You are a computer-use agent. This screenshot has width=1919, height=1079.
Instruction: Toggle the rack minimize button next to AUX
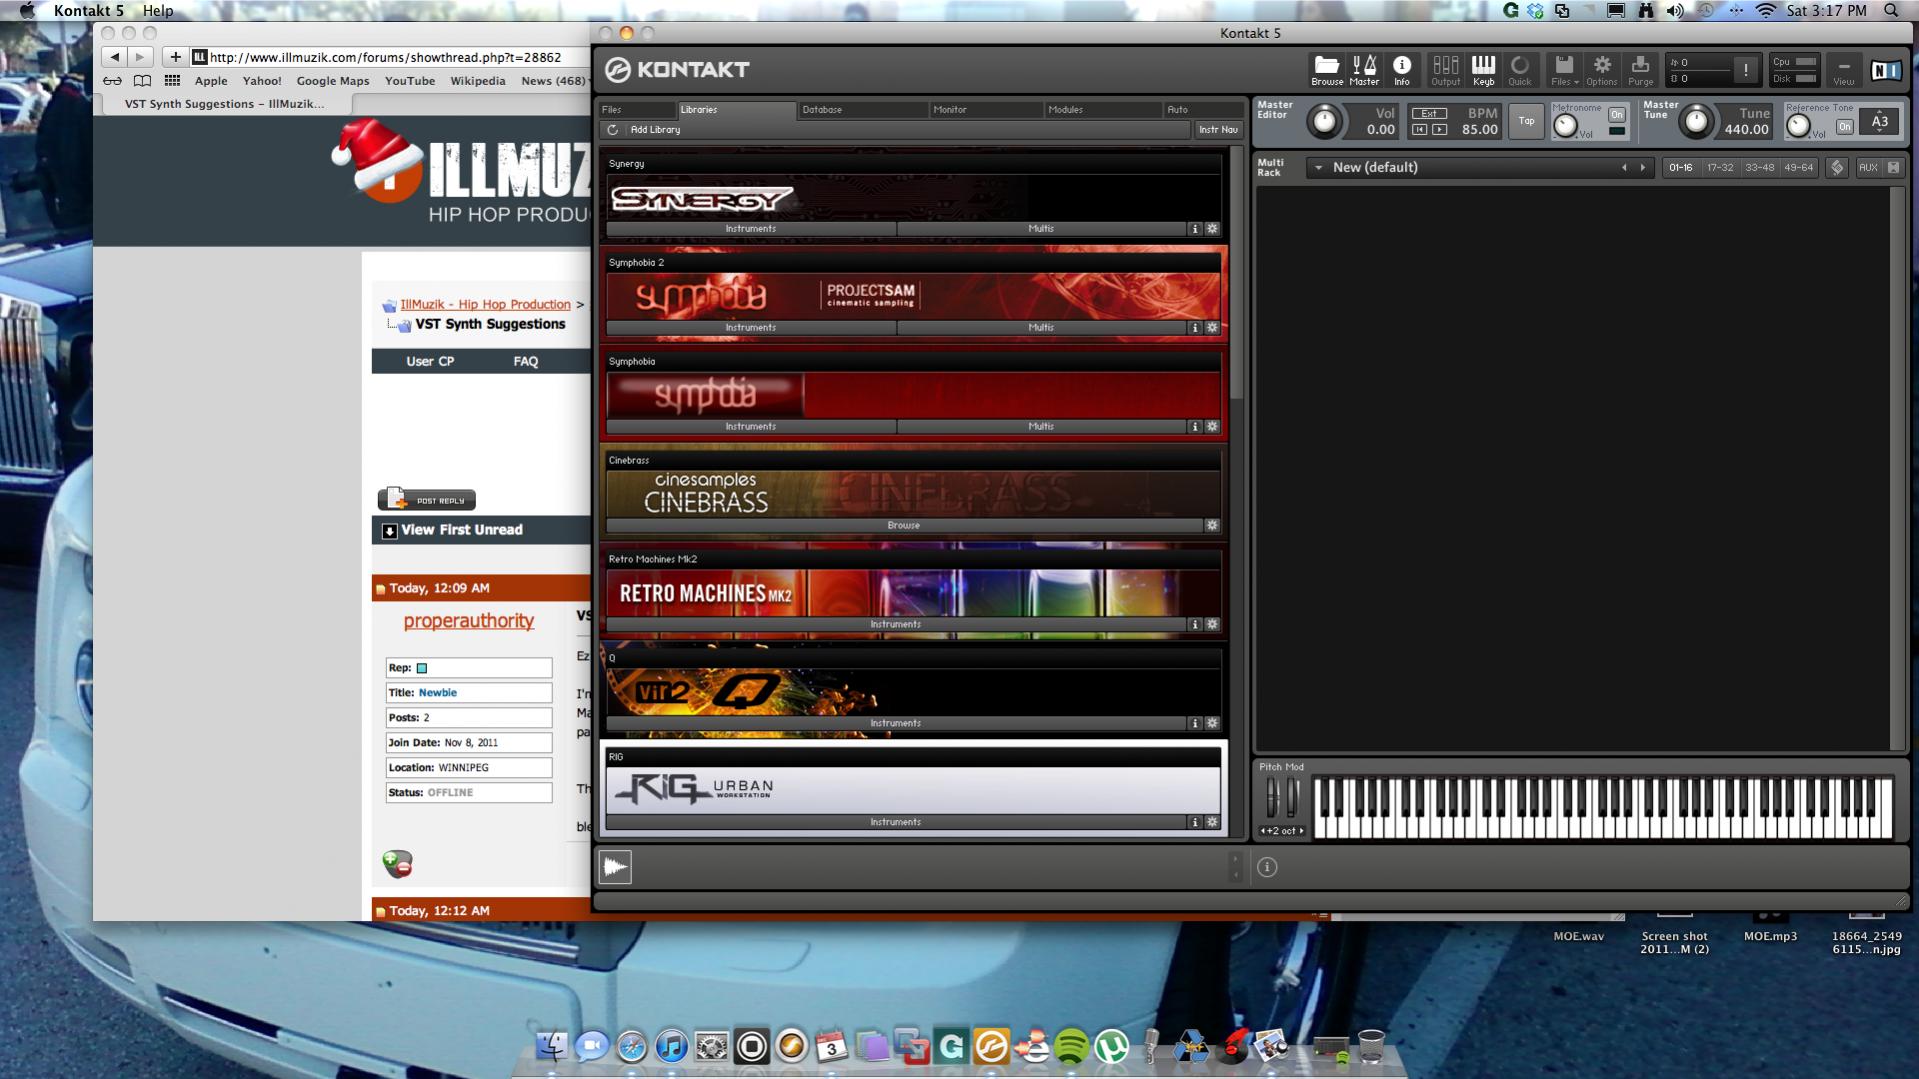tap(1893, 168)
